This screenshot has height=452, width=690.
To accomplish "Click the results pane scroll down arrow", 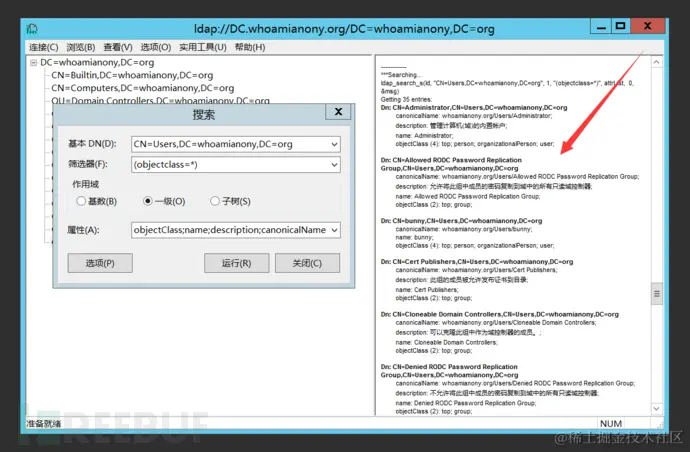I will 657,408.
